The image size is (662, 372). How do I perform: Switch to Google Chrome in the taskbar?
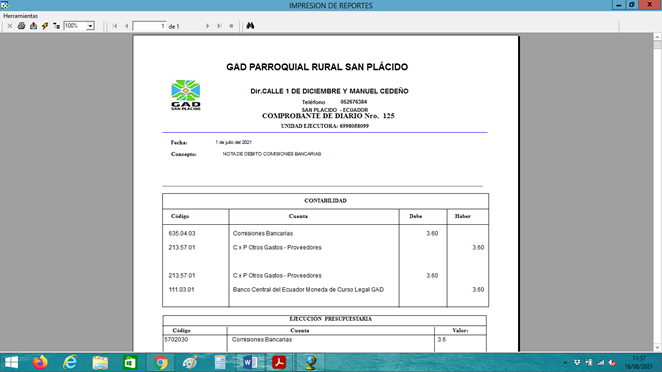(x=160, y=362)
